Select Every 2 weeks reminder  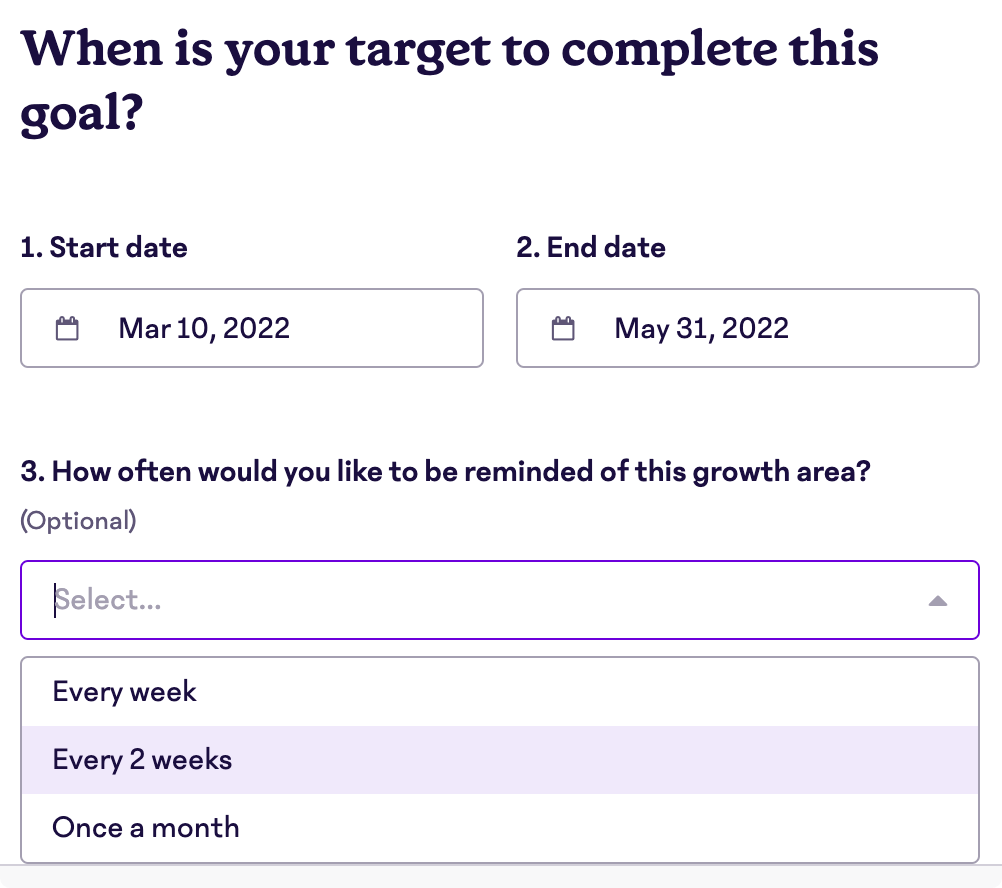tap(500, 760)
